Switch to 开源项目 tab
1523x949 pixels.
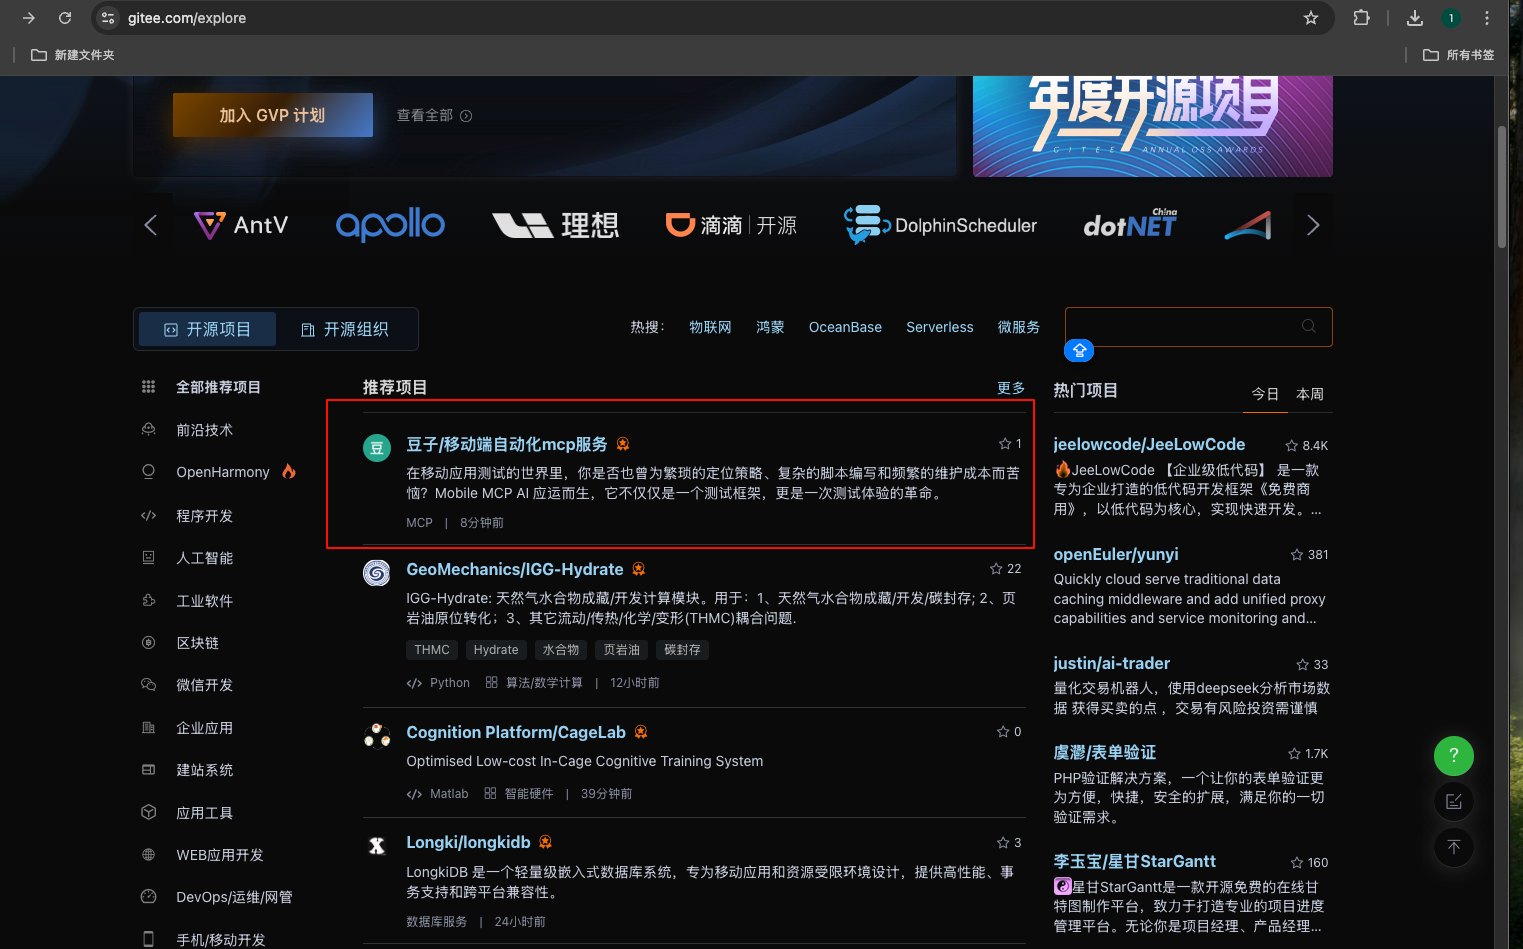coord(207,329)
